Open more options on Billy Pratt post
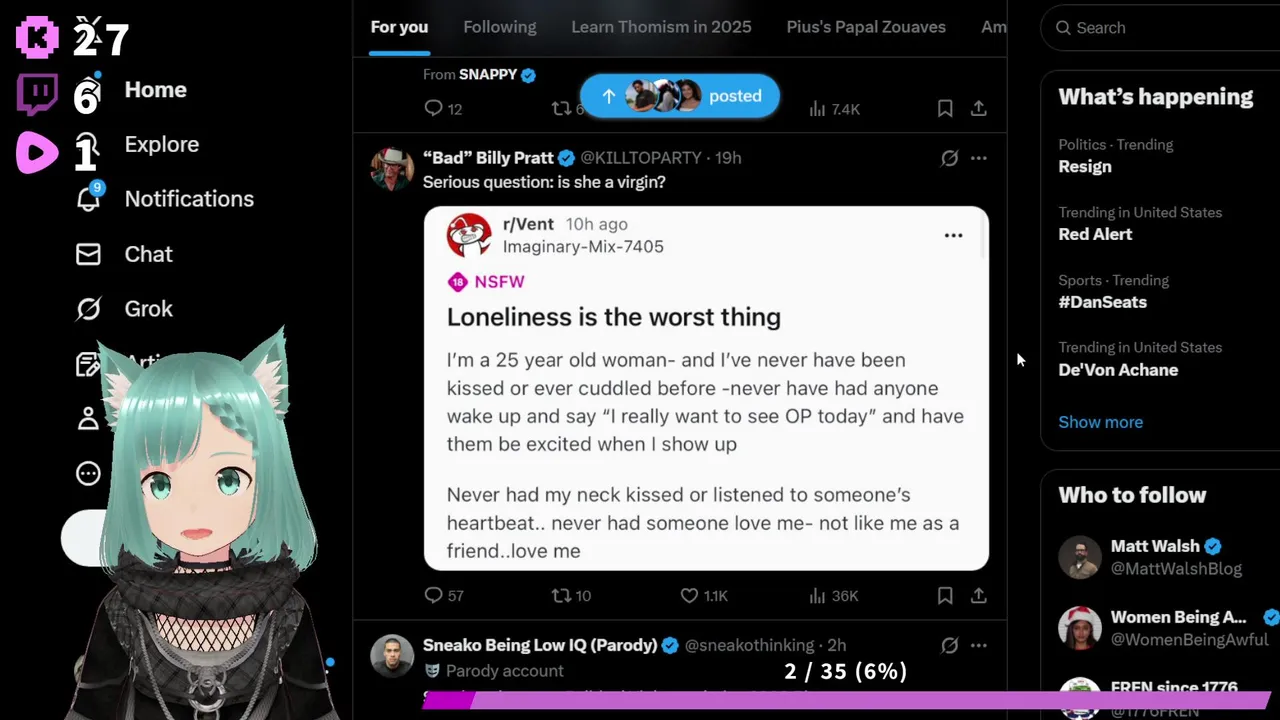1280x720 pixels. point(979,158)
